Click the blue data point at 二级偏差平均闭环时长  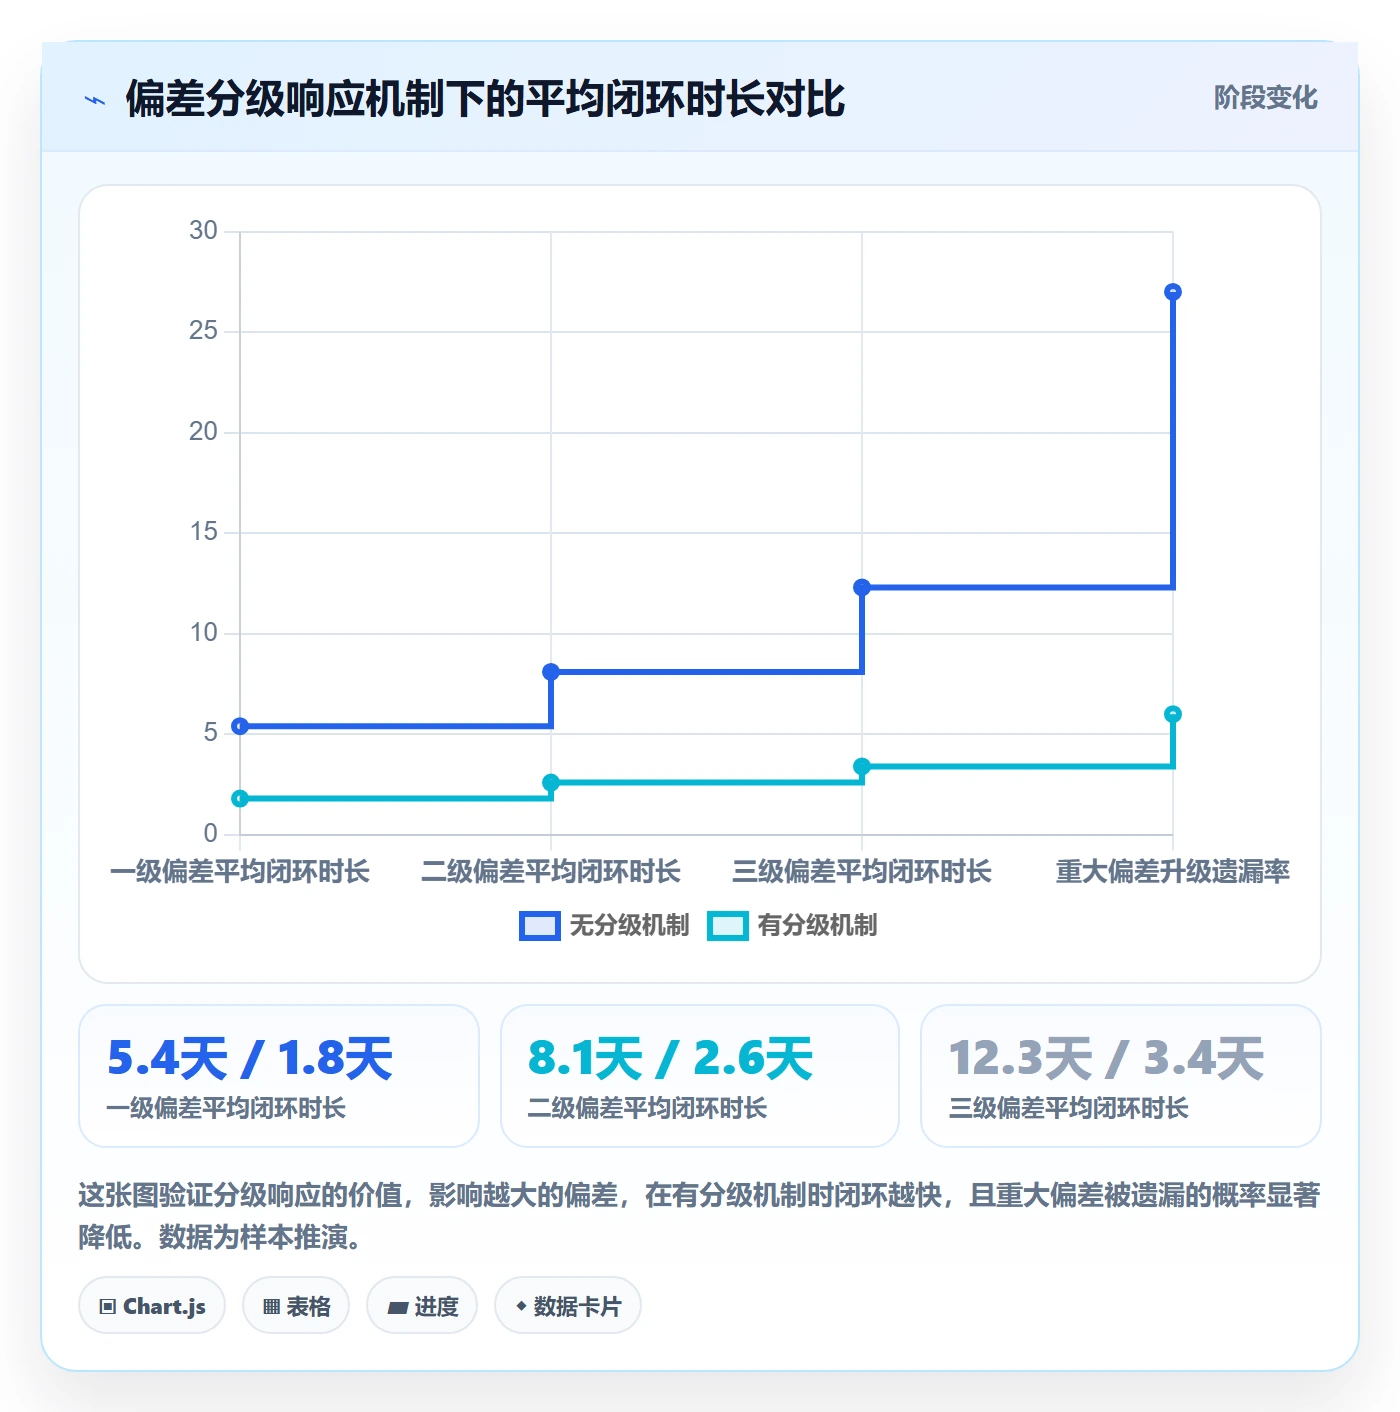click(551, 672)
